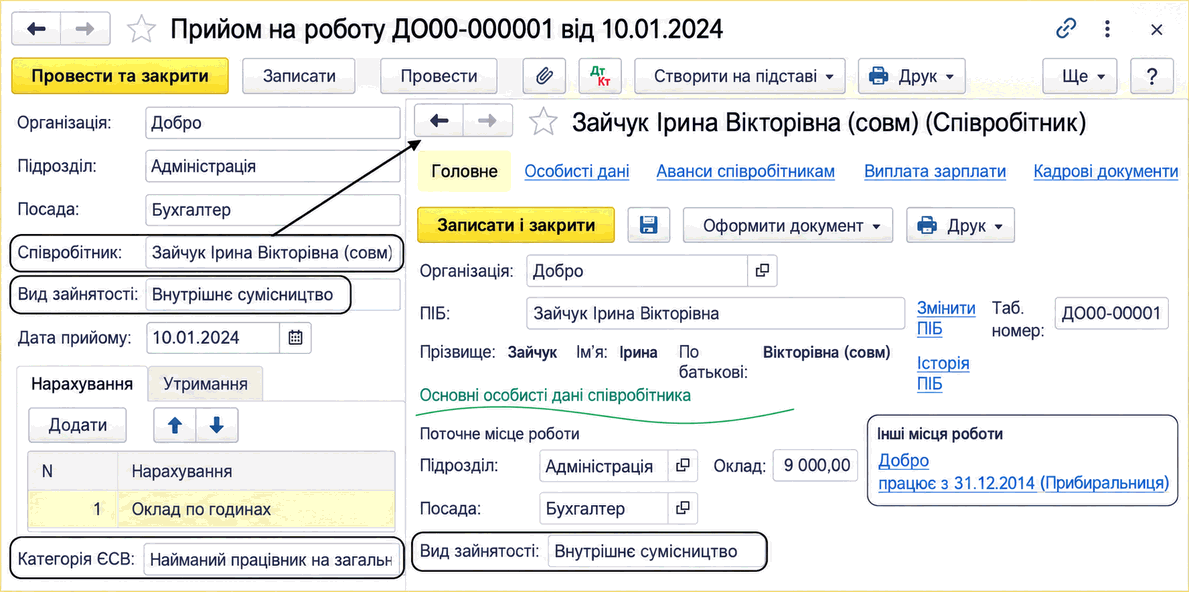Copy link to the hiring document
This screenshot has height=592, width=1189.
(1066, 29)
